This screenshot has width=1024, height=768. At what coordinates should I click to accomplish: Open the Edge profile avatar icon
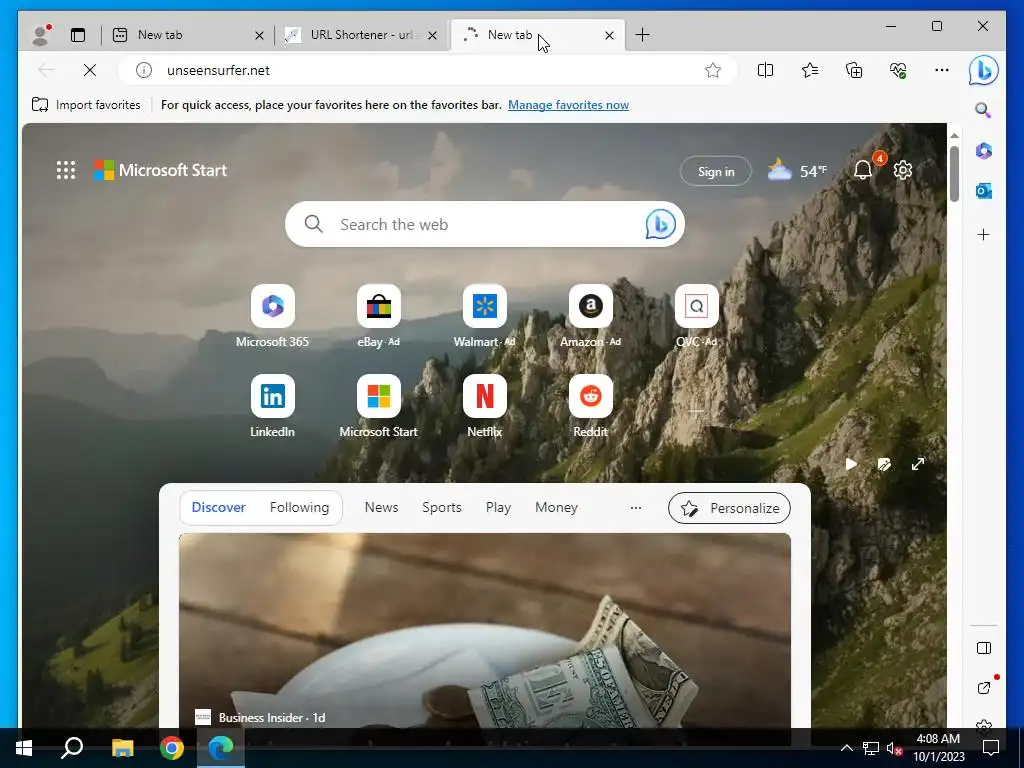click(40, 35)
